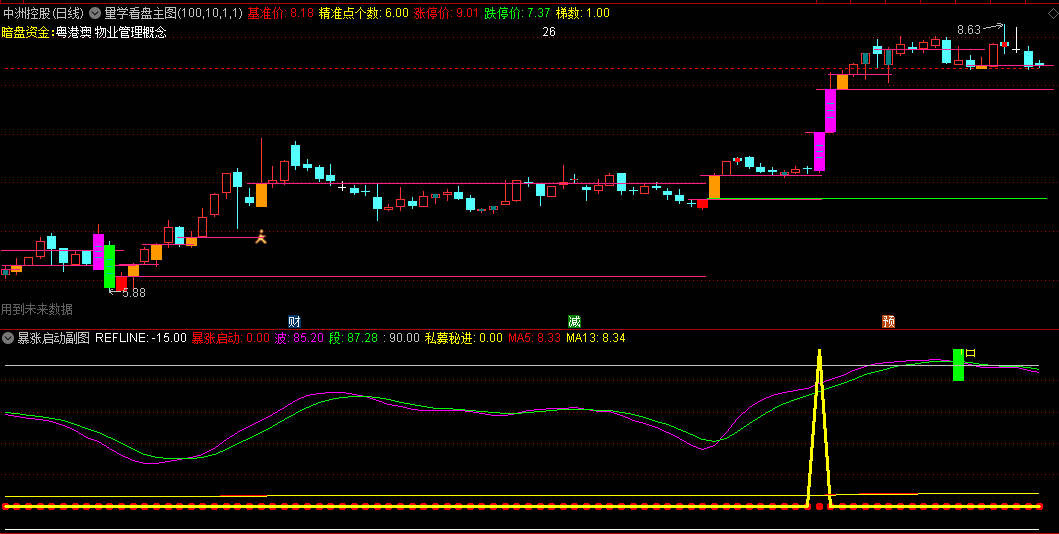The image size is (1059, 534).
Task: Select the 量学看盘主图(100,10,1,1) indicator name
Action: 174,12
